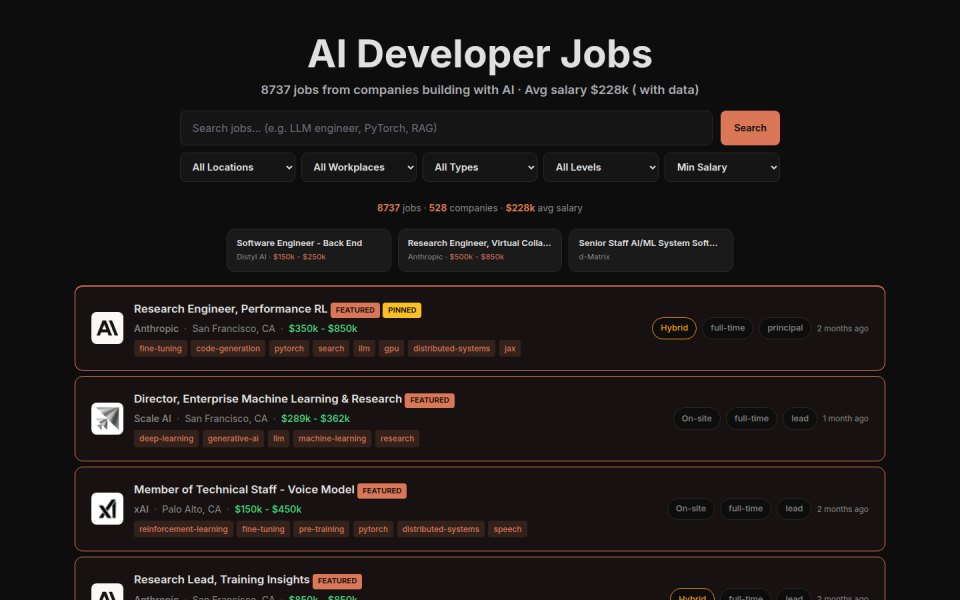Select the pytorch tag on xAI job
The width and height of the screenshot is (960, 600).
point(373,529)
